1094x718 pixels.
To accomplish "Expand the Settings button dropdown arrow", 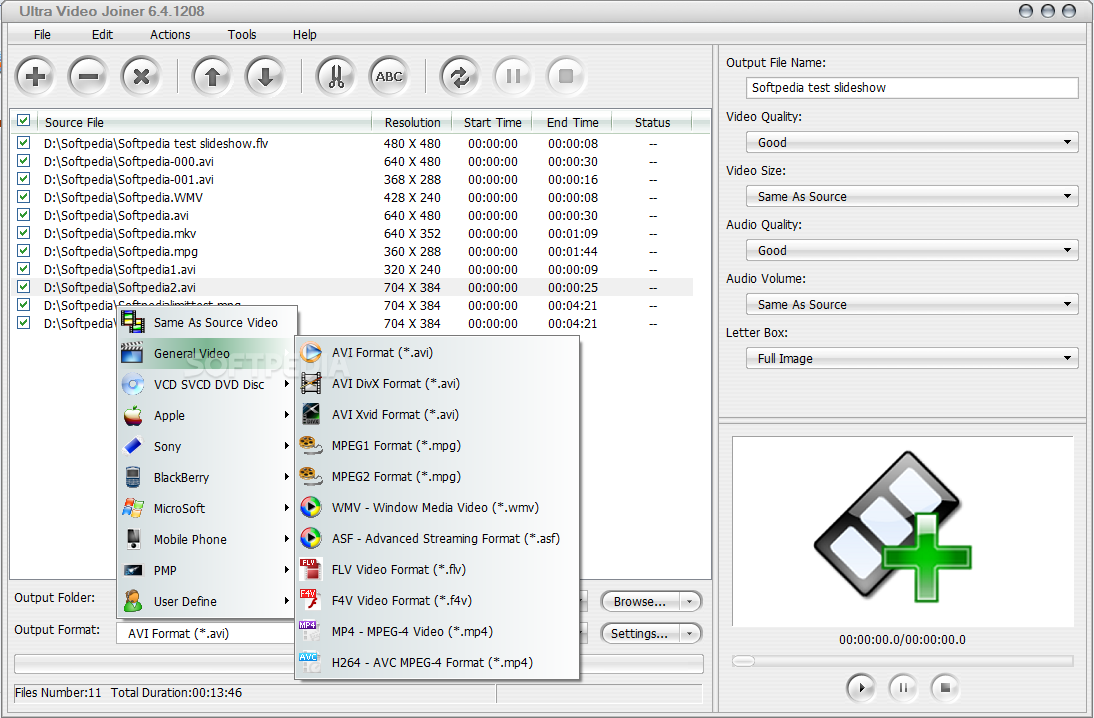I will coord(689,634).
